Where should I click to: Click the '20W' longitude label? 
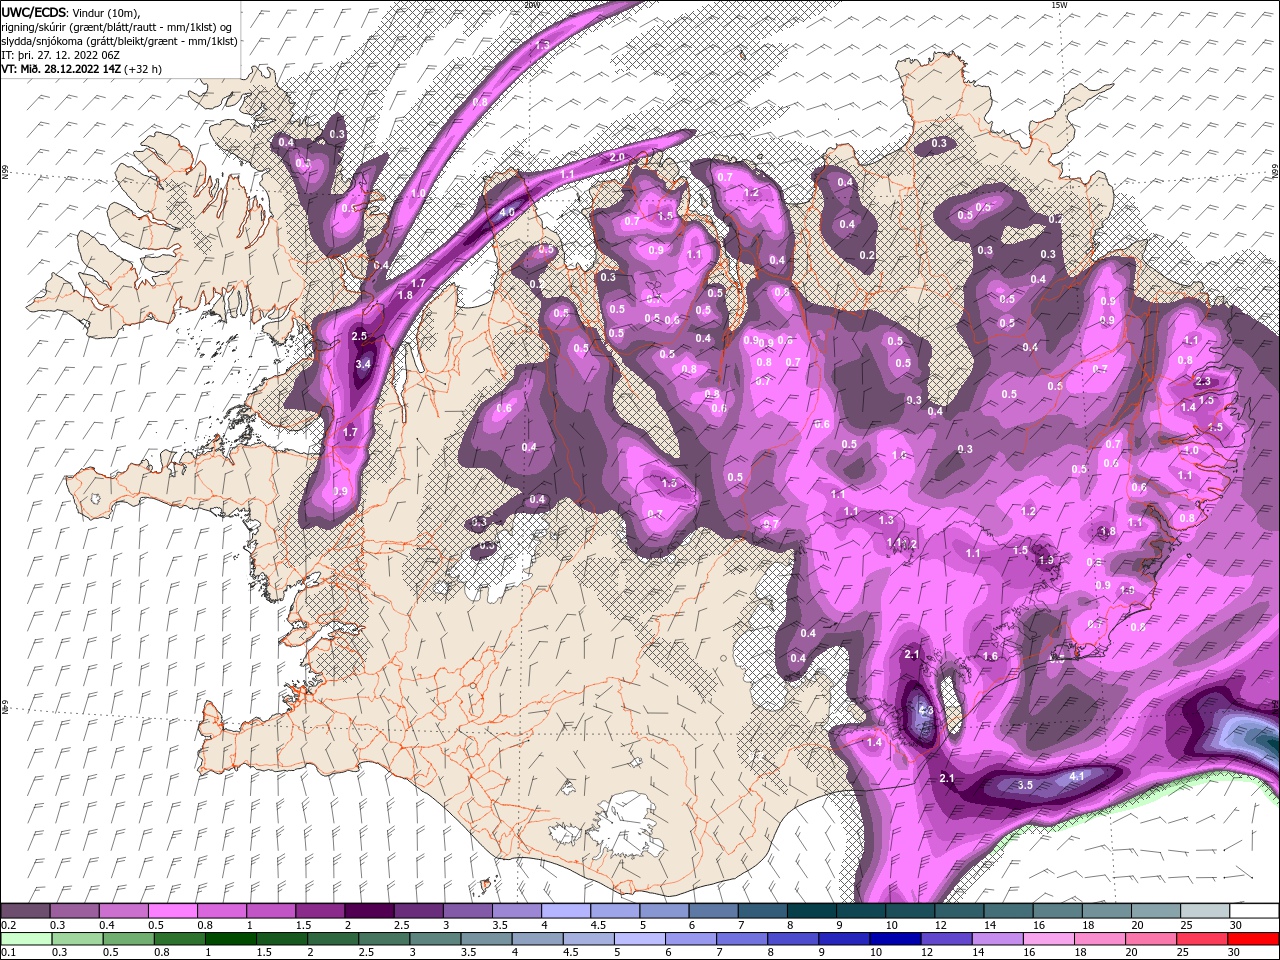click(531, 5)
